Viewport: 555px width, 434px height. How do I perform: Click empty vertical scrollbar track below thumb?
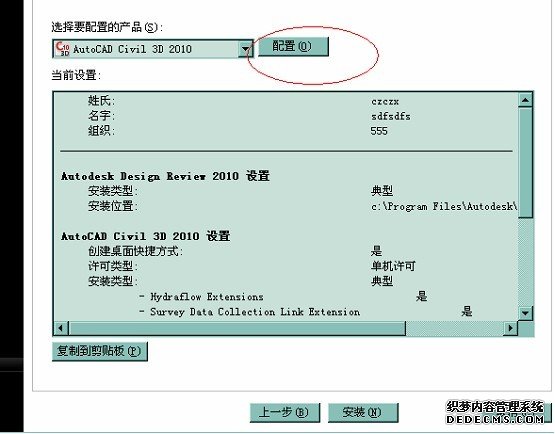click(x=525, y=262)
